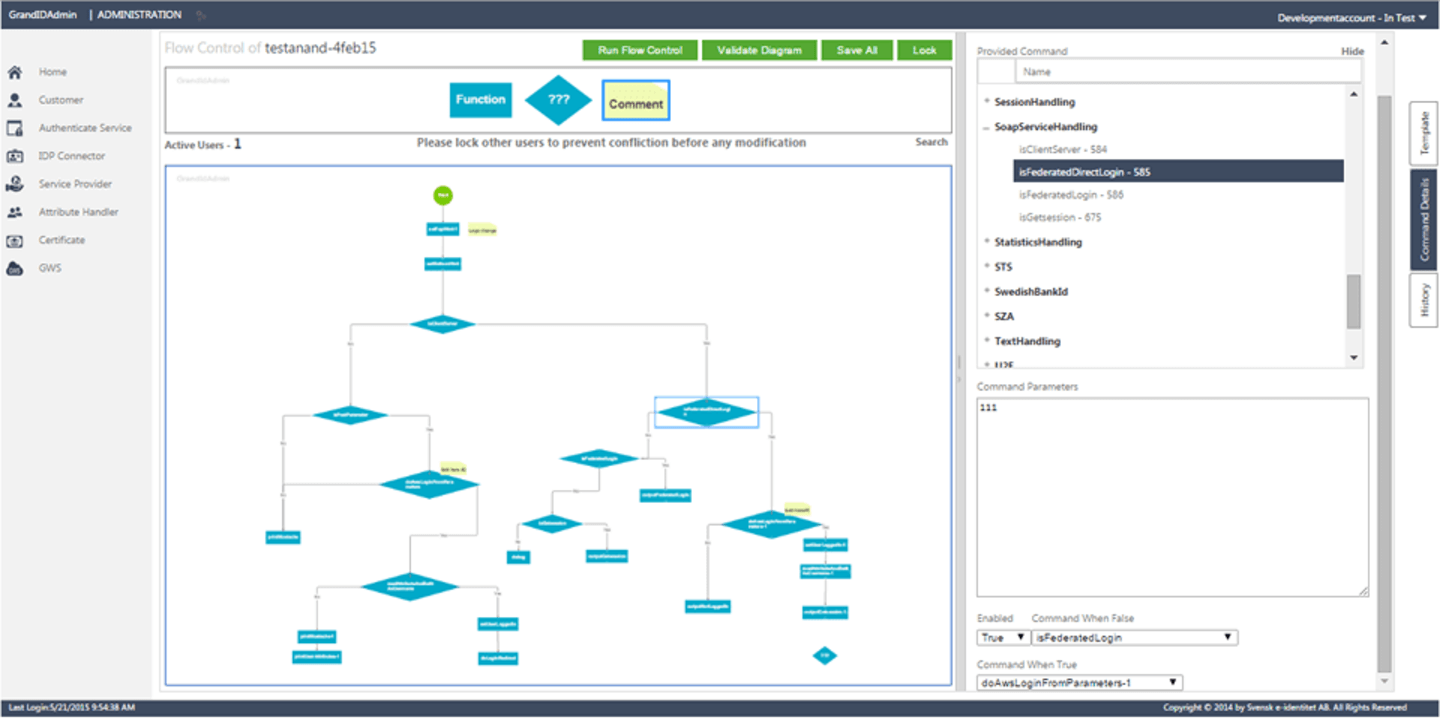Select the IDP Connector sidebar icon

click(x=15, y=156)
